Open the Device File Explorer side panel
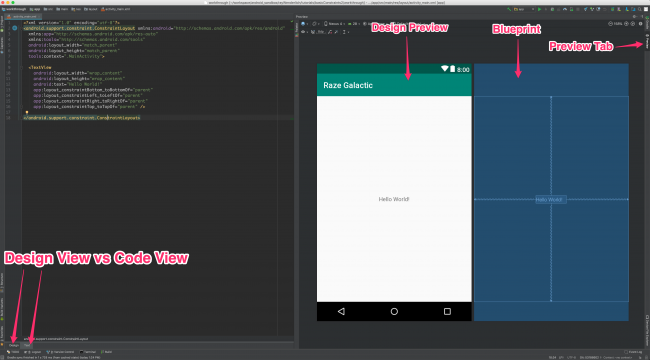This screenshot has width=650, height=360. pos(647,330)
